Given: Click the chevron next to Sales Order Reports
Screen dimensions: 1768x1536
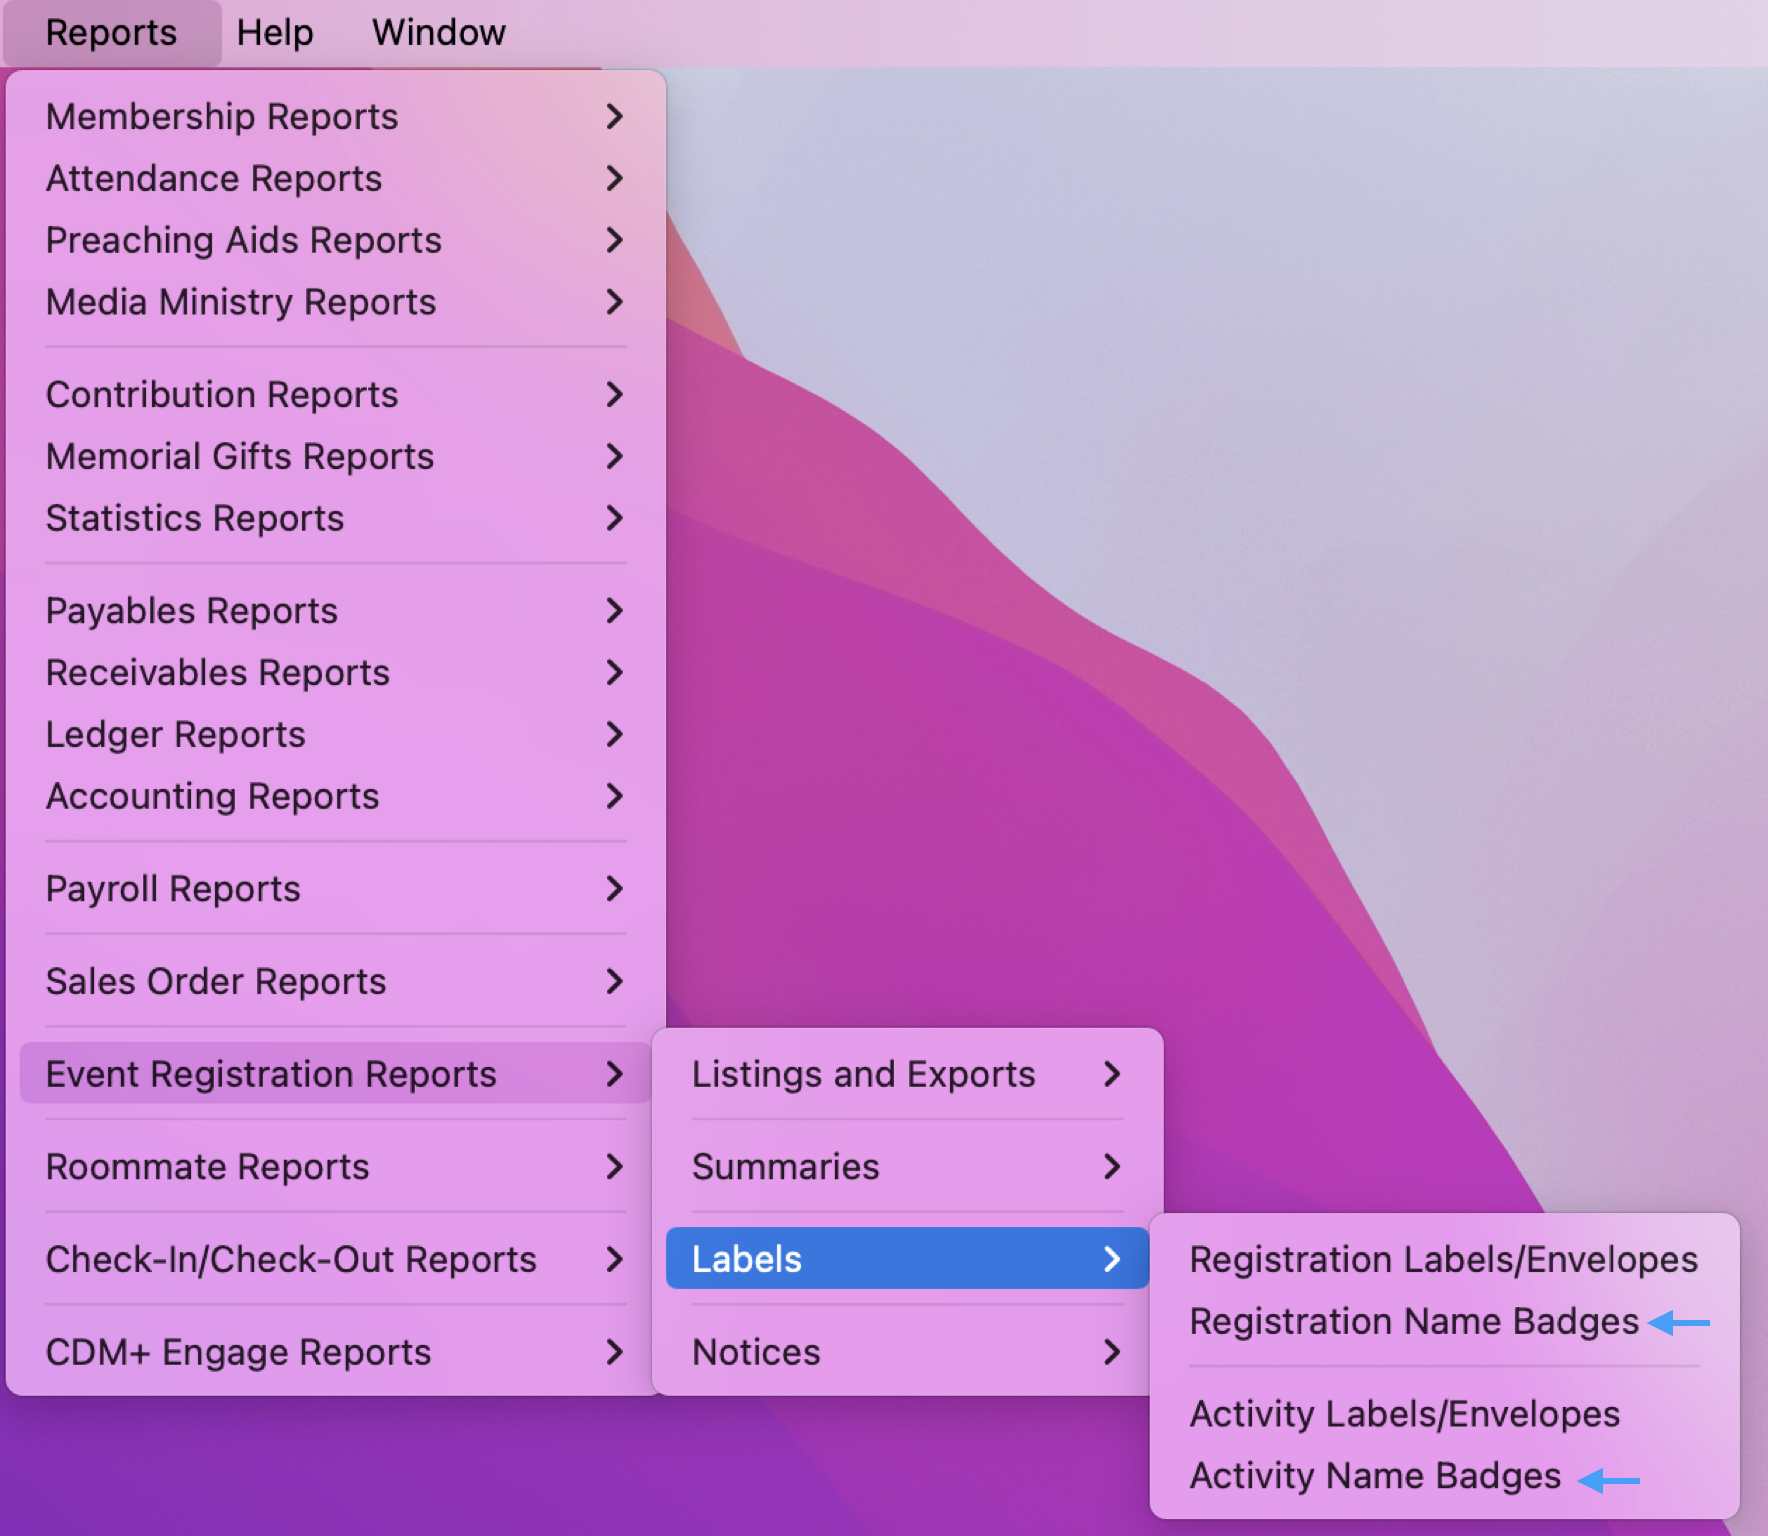Looking at the screenshot, I should click(614, 982).
